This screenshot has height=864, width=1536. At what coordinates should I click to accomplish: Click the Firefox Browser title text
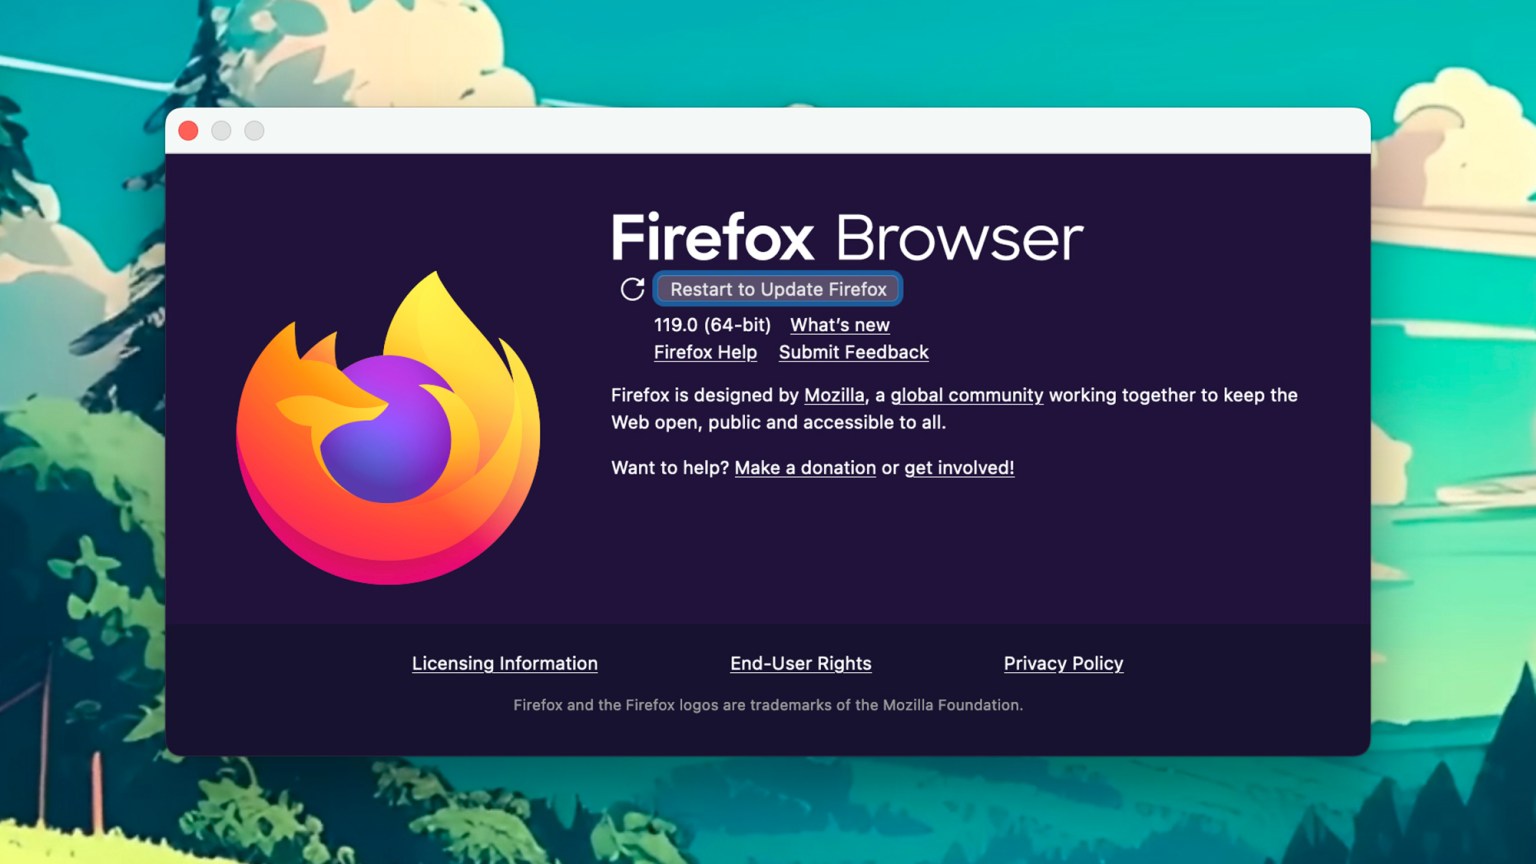[x=846, y=237]
